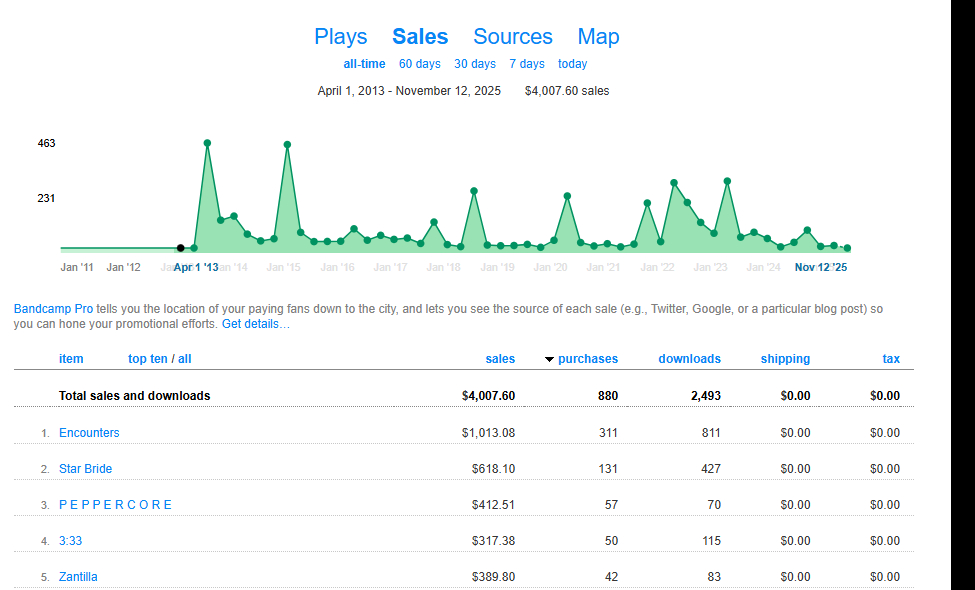Open the Sources tab
Viewport: 975px width, 590px height.
pos(512,37)
